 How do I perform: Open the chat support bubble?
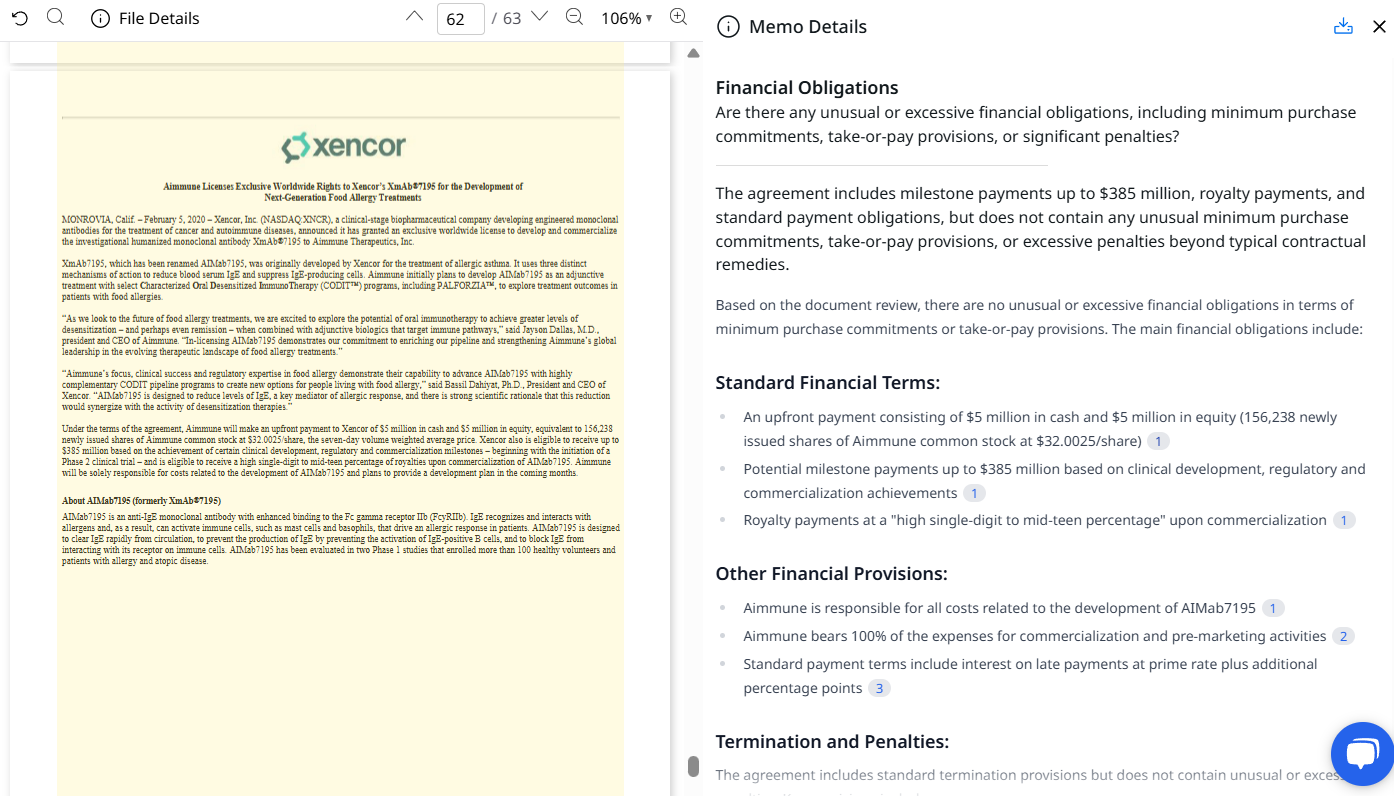[1362, 754]
